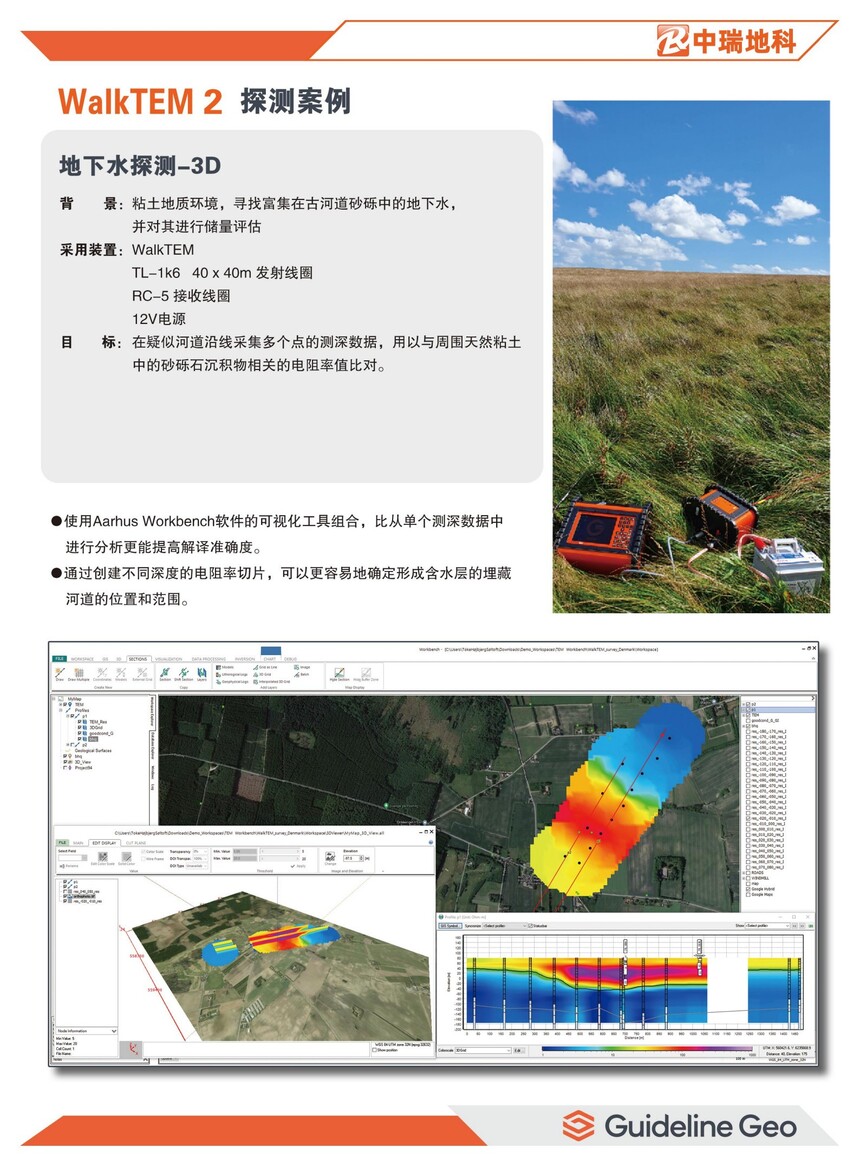The height and width of the screenshot is (1167, 860).
Task: Switch to the INVERSION ribbon tab
Action: (x=245, y=659)
